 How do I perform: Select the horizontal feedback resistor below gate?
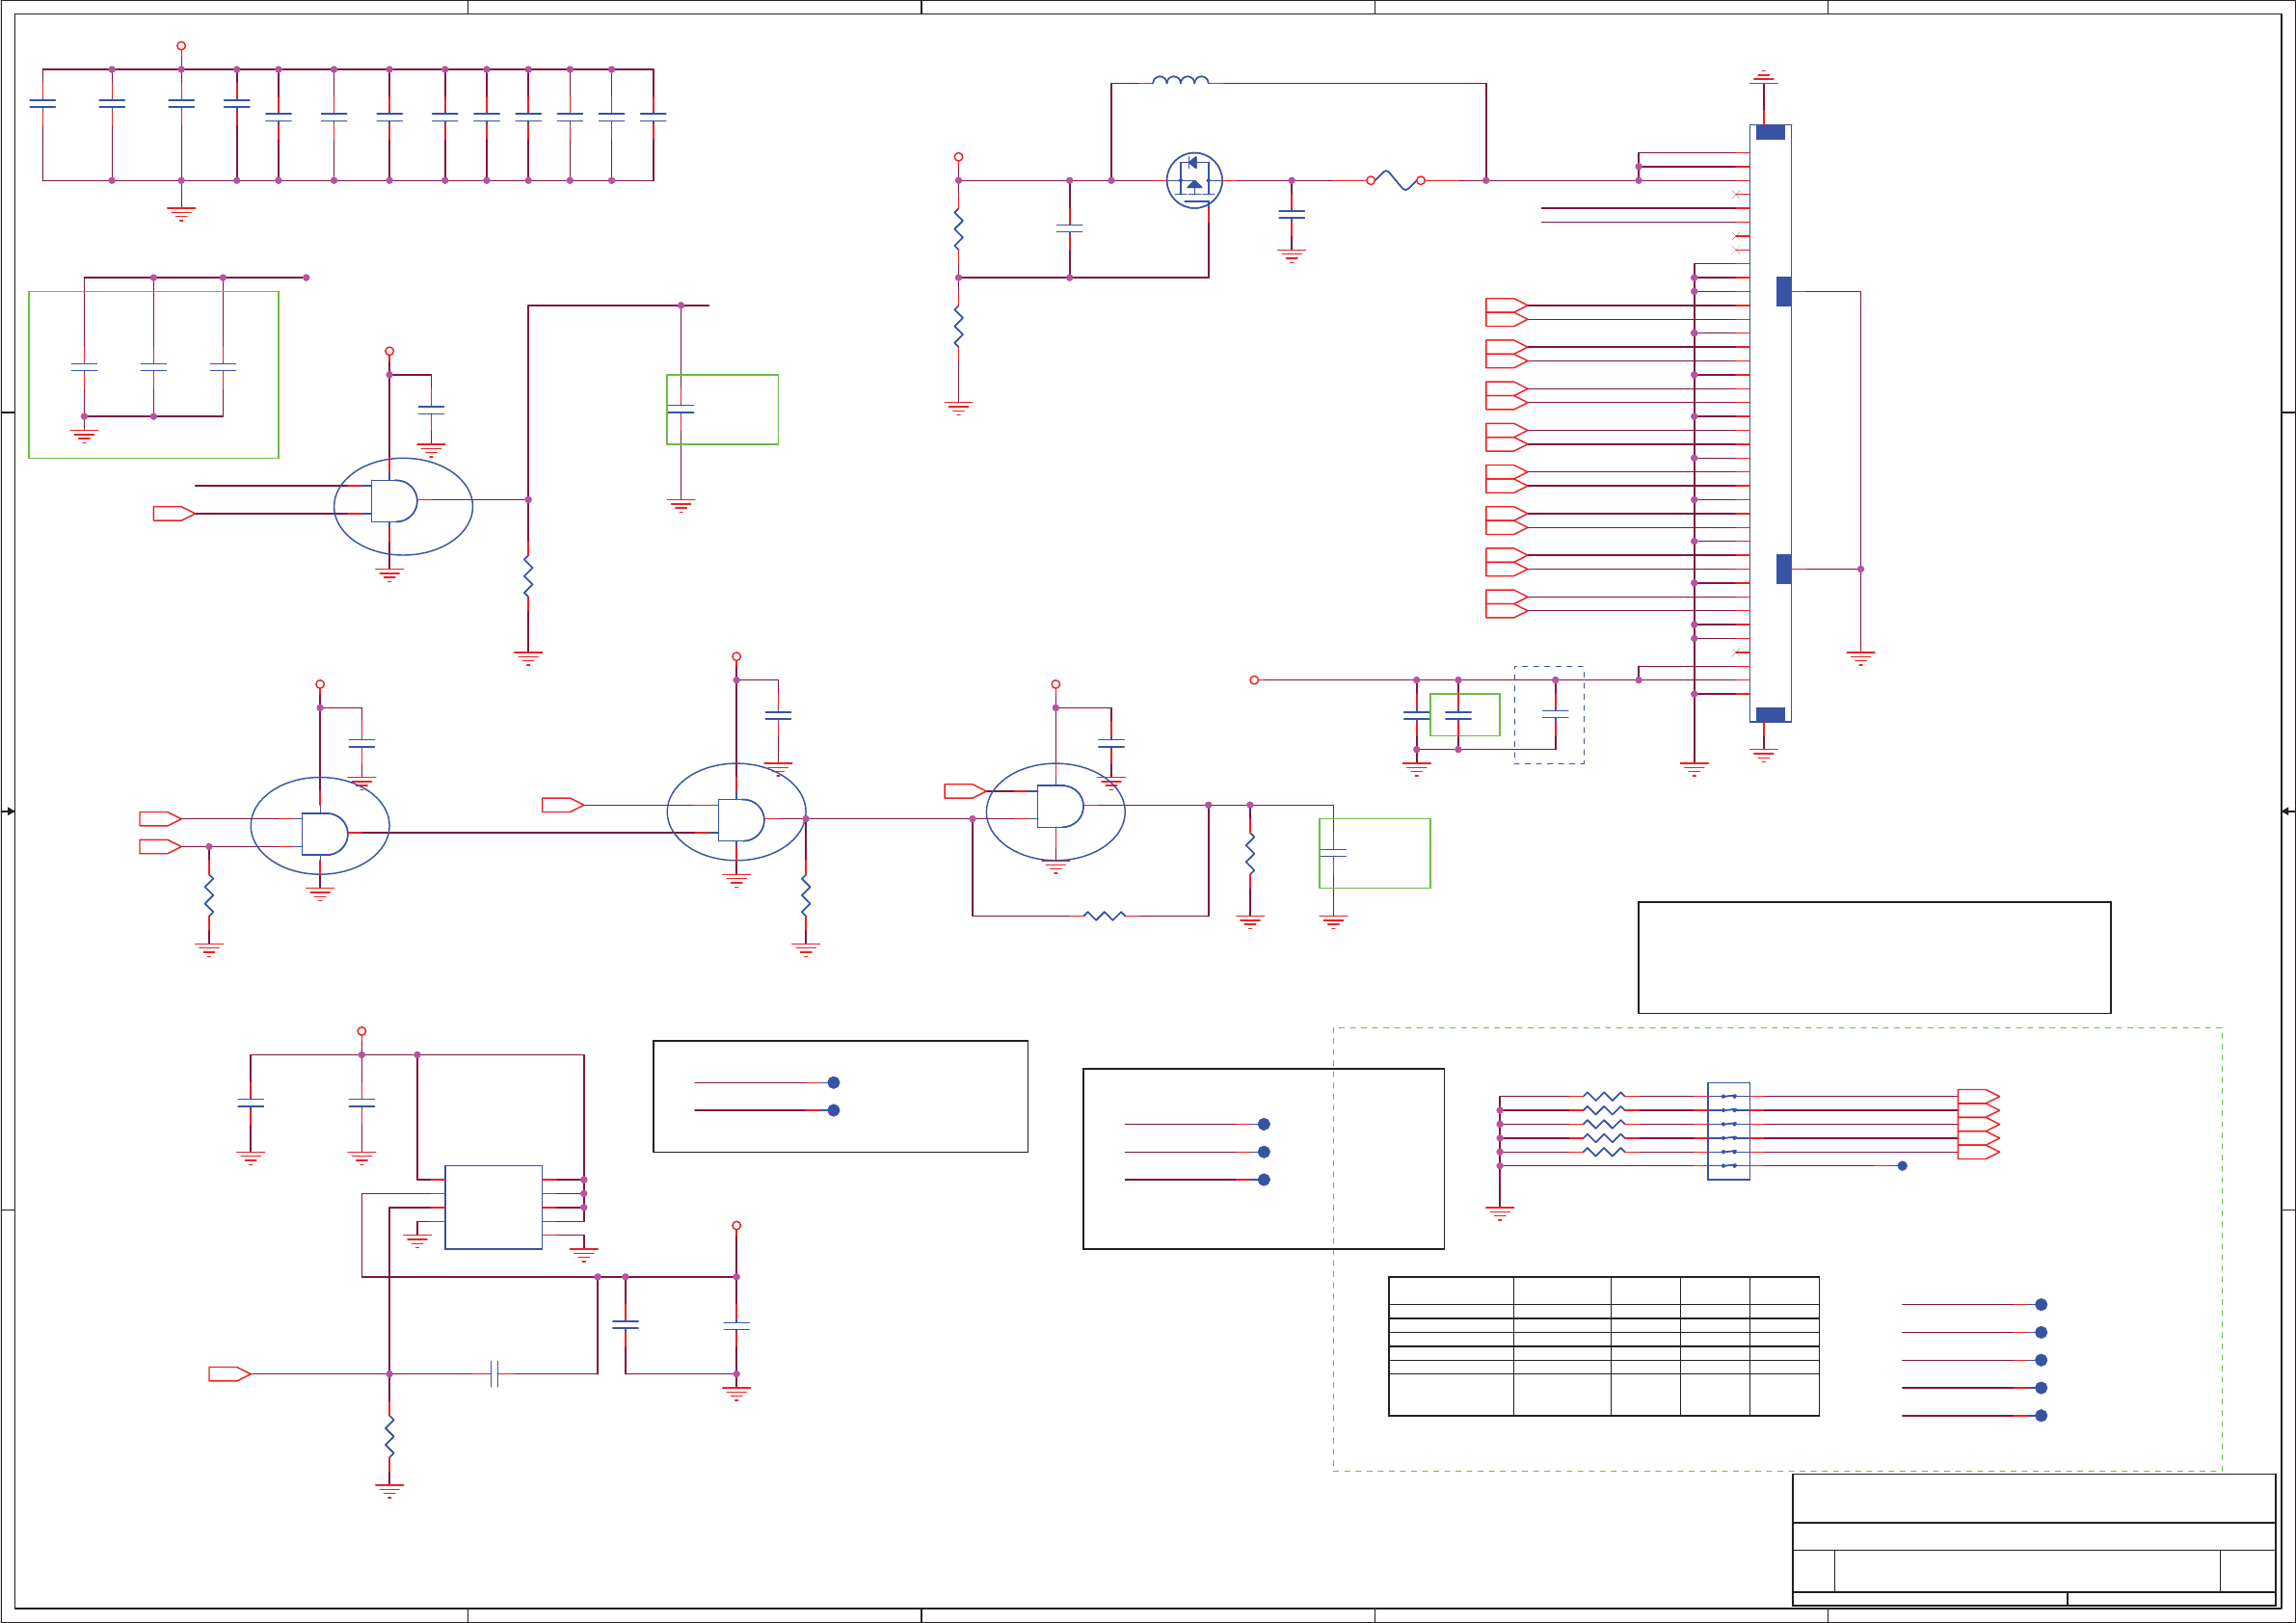click(1104, 915)
